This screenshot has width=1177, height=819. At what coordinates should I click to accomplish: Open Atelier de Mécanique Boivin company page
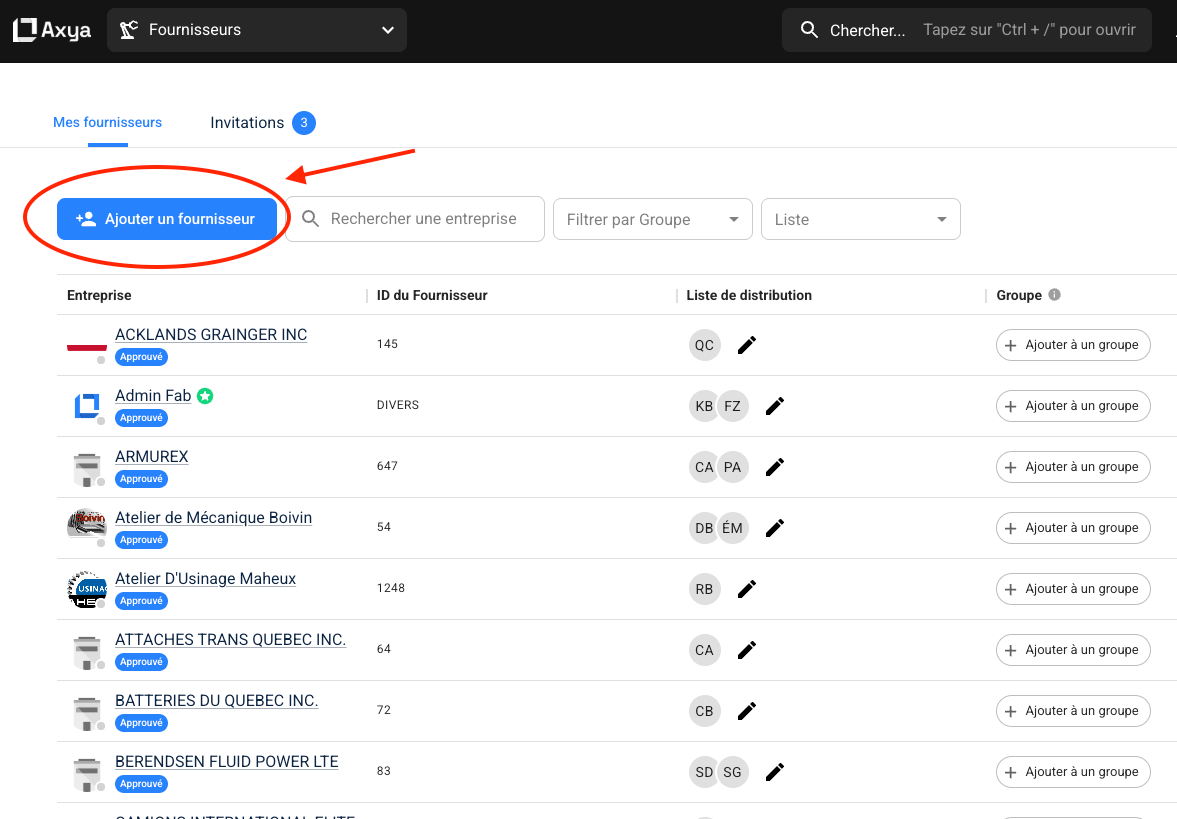(213, 518)
